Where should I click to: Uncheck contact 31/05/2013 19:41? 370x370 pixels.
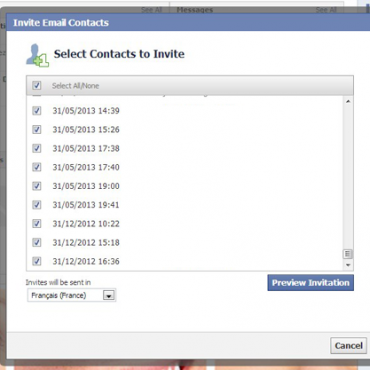(x=37, y=205)
